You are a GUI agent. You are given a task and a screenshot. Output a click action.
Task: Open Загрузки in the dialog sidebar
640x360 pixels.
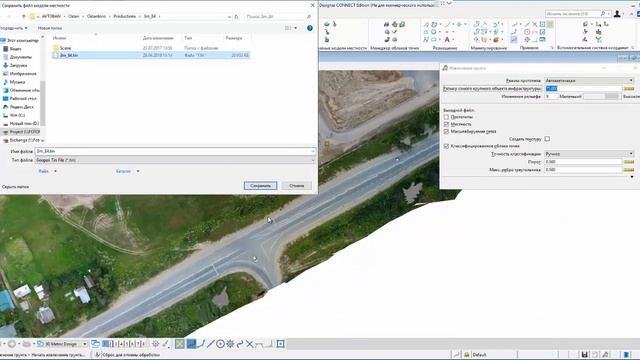(18, 65)
